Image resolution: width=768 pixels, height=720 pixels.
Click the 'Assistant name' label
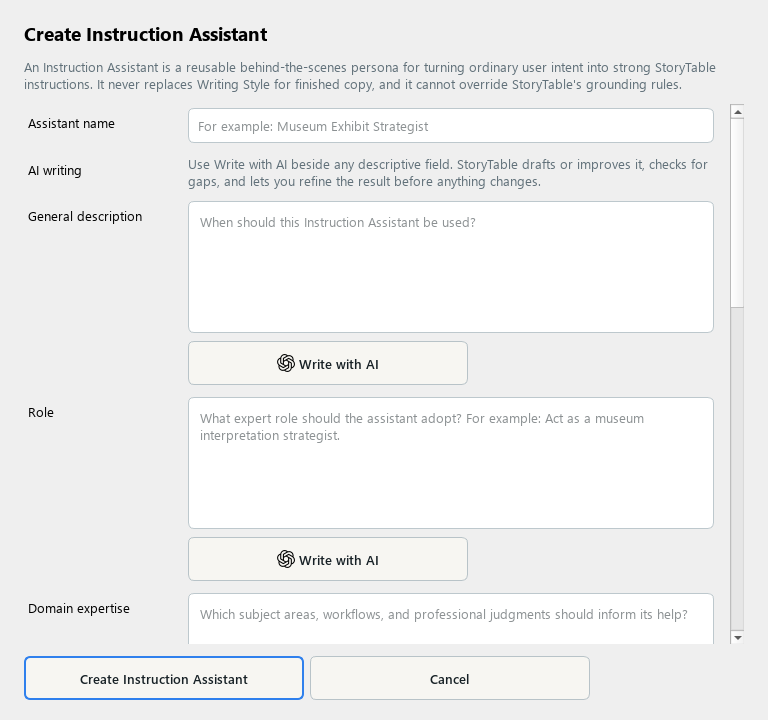(x=71, y=123)
